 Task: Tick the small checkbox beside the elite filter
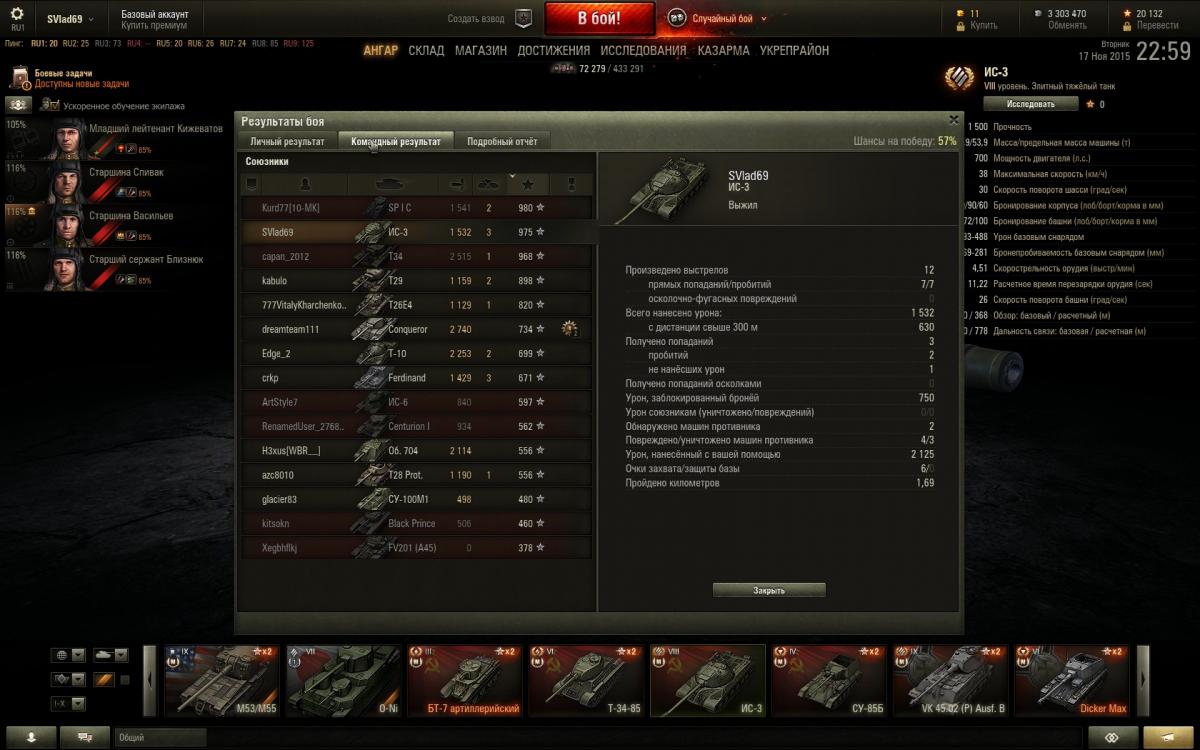tap(125, 680)
